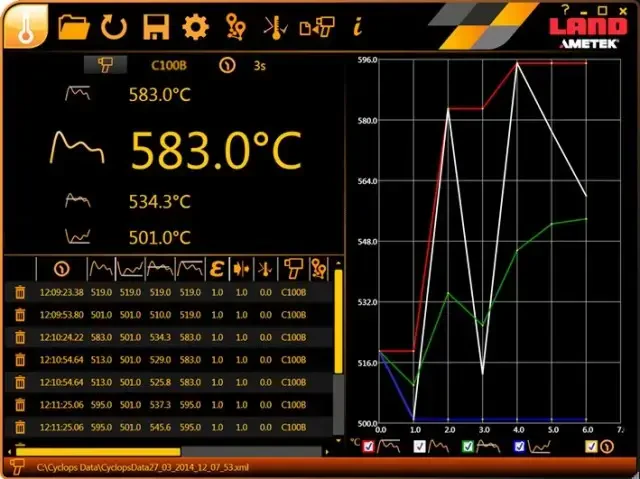This screenshot has width=640, height=479.
Task: Open settings with the gear icon
Action: point(195,26)
